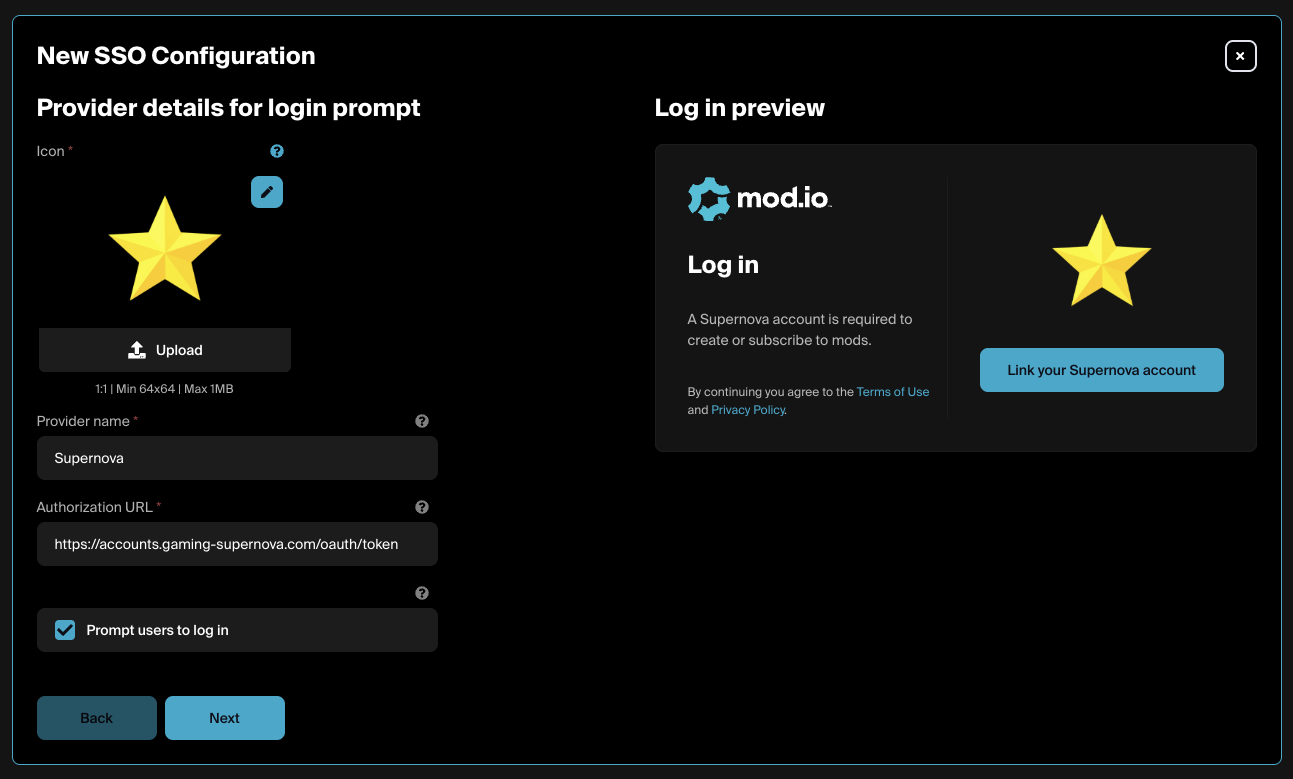
Task: Go Back to the previous step
Action: click(x=97, y=718)
